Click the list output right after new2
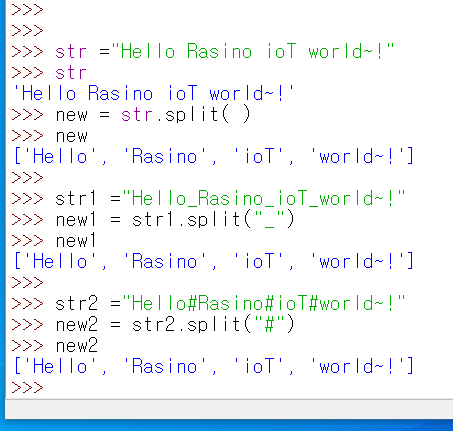Screen dimensions: 453x431 pyautogui.click(x=213, y=366)
